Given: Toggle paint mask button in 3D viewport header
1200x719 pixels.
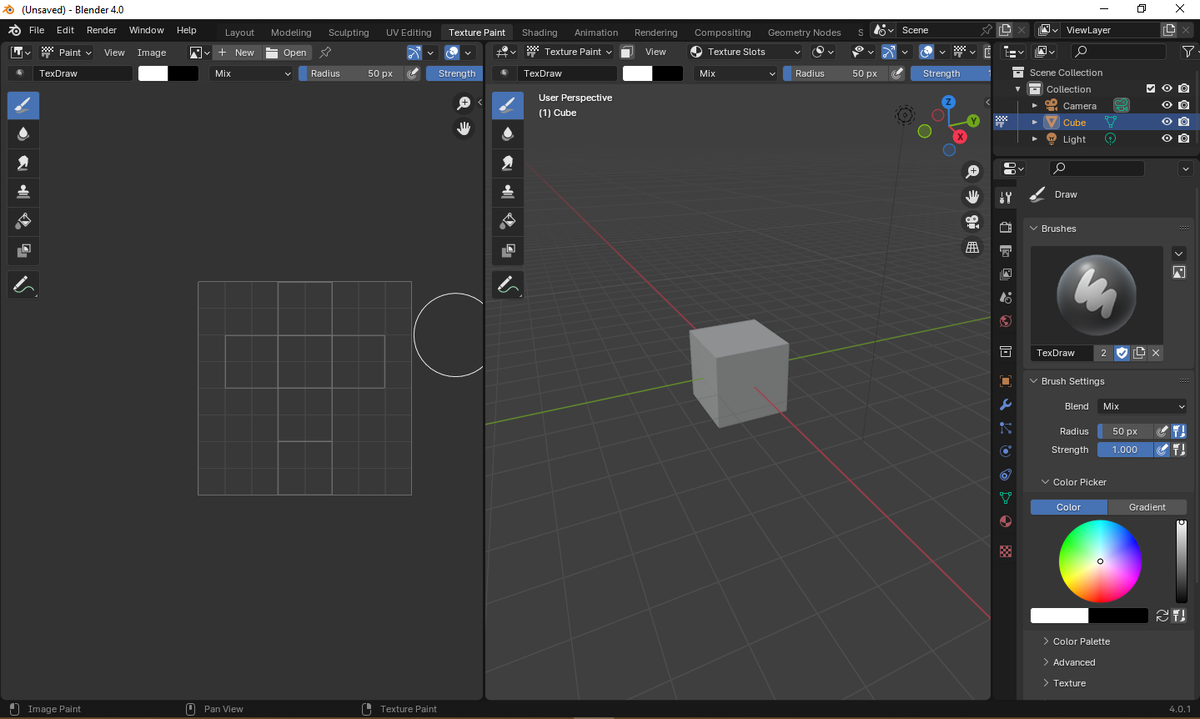Looking at the screenshot, I should click(627, 52).
